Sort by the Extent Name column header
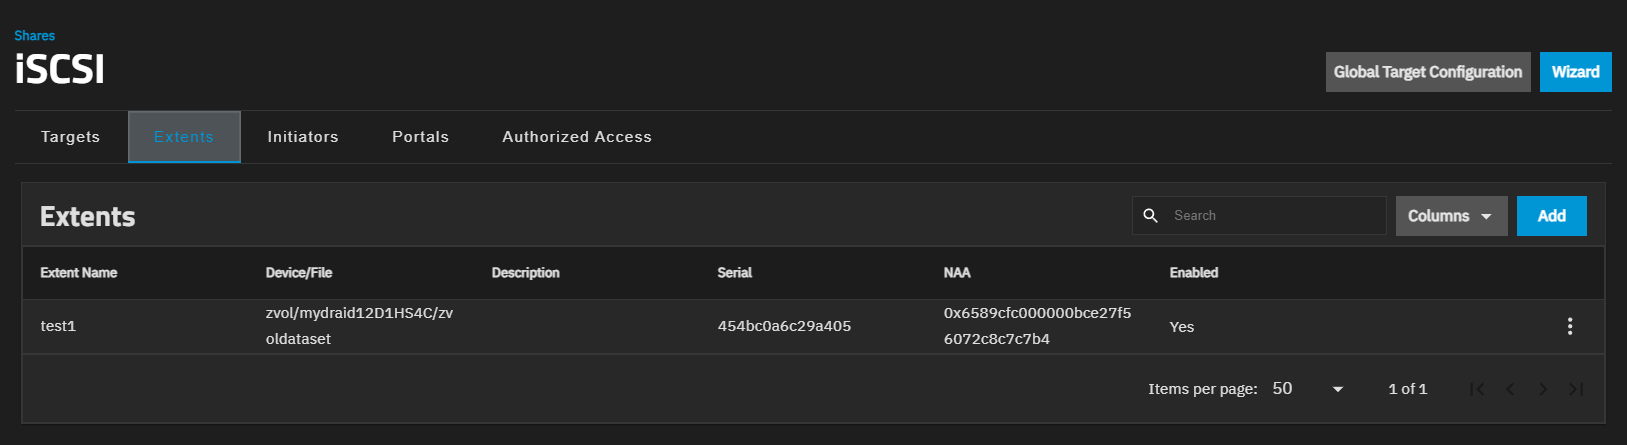 point(79,273)
